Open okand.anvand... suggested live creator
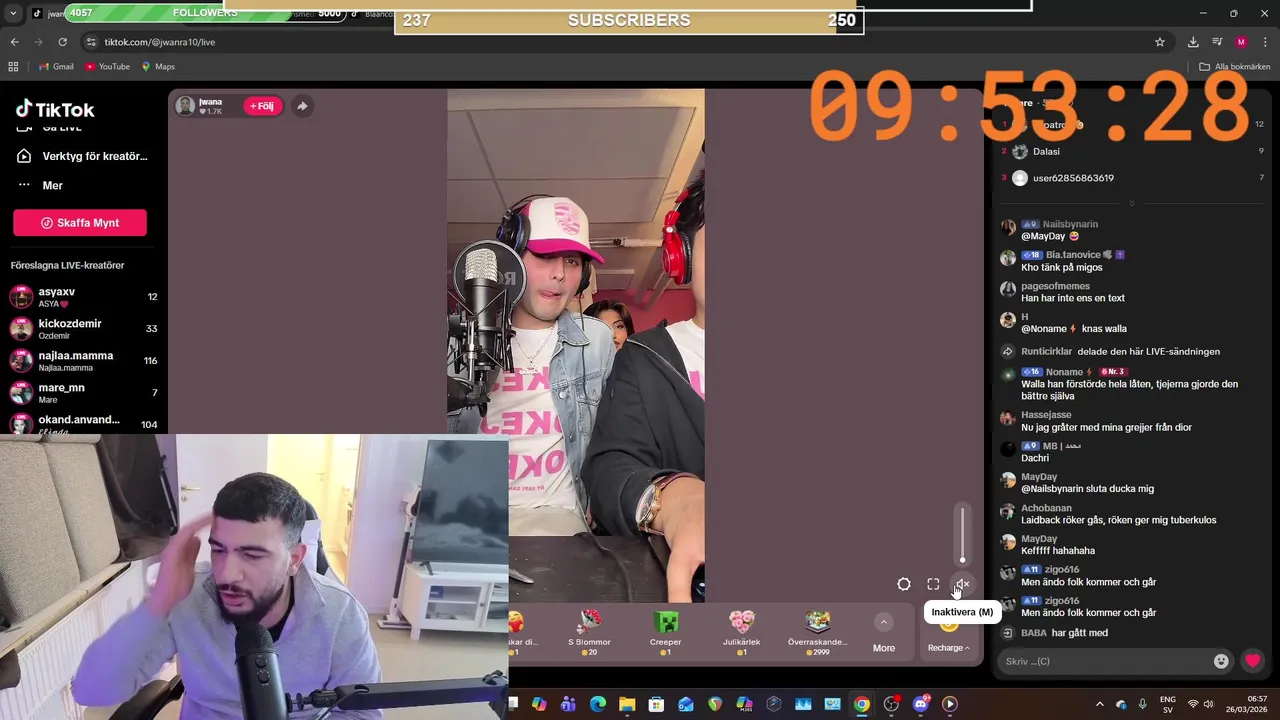 click(x=83, y=424)
